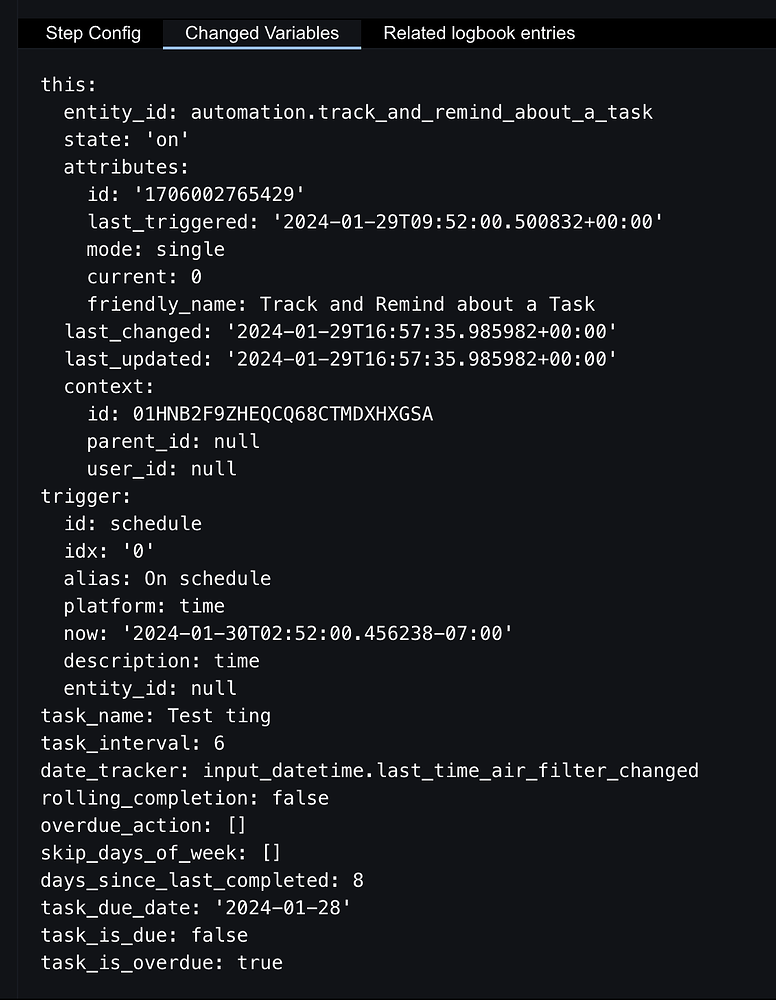Click the days_since_last_completed: 8 line
The image size is (776, 1000).
coord(202,880)
